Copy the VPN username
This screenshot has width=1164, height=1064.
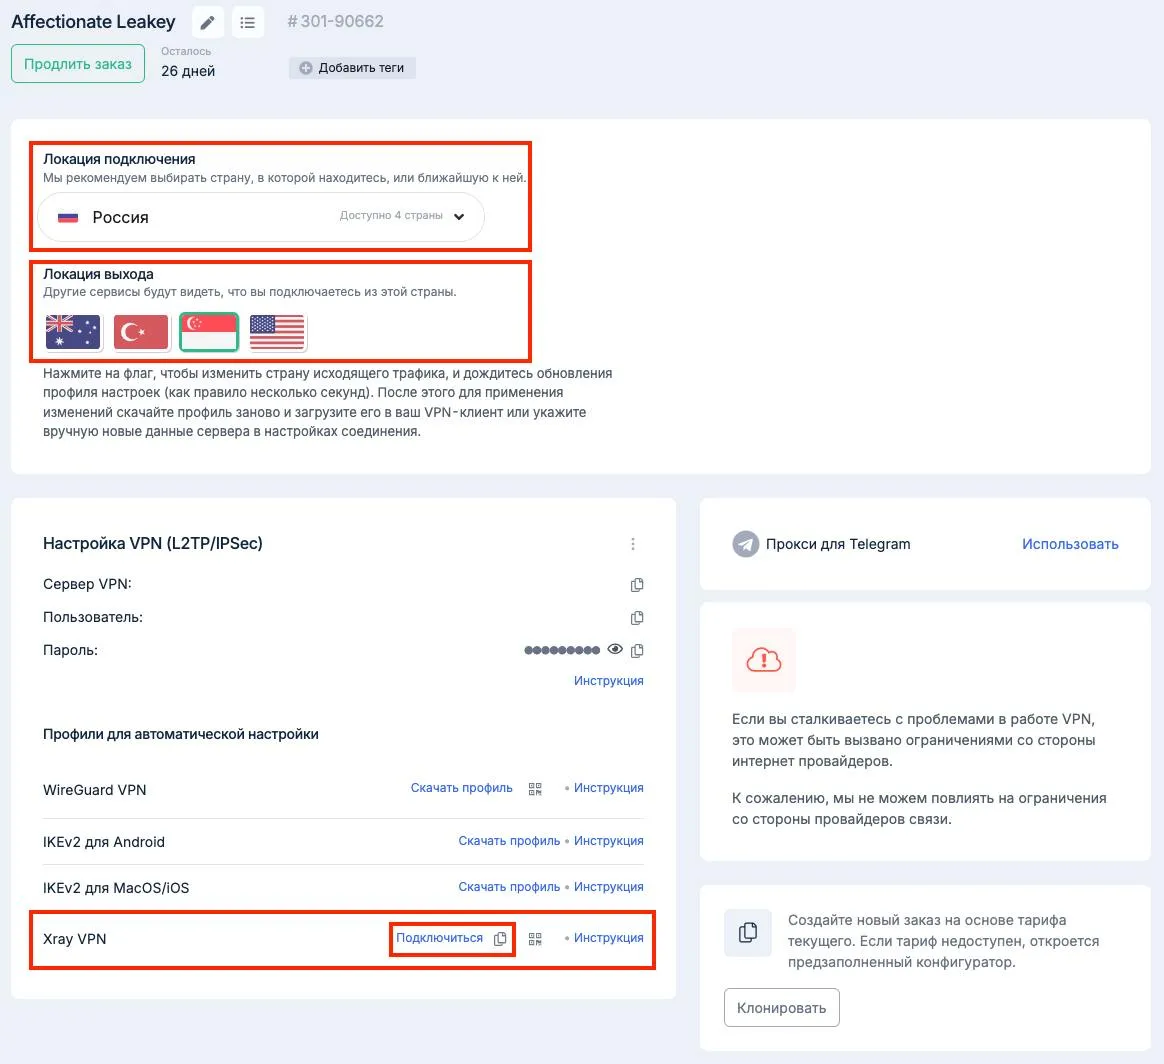tap(637, 618)
